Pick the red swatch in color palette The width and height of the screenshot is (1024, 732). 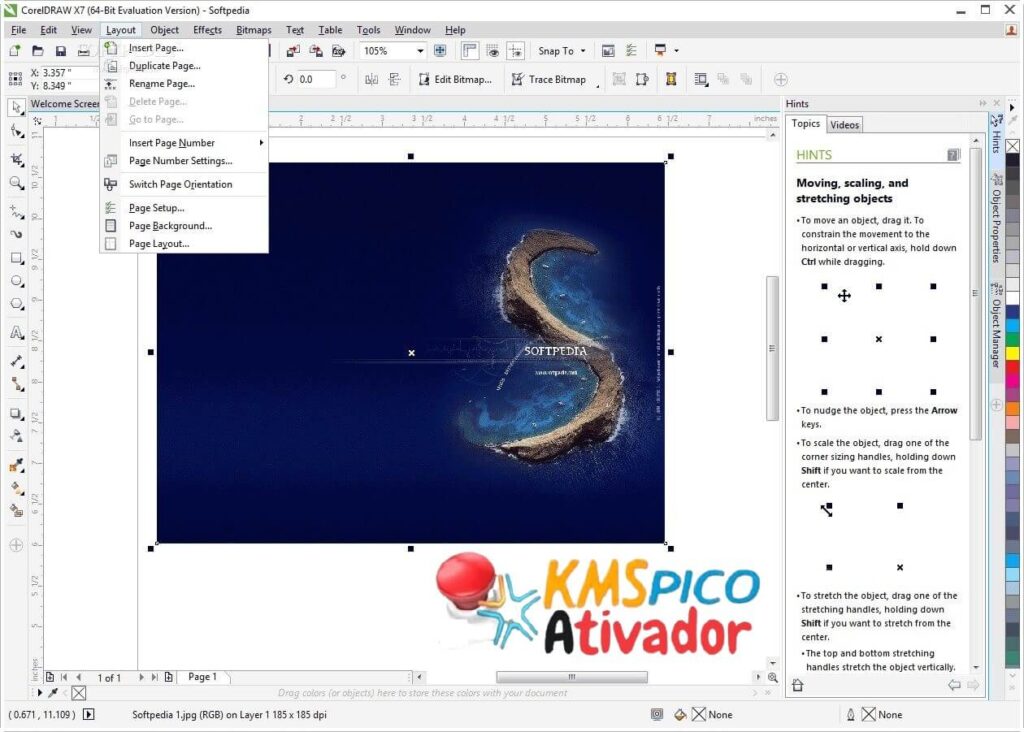tap(1012, 368)
